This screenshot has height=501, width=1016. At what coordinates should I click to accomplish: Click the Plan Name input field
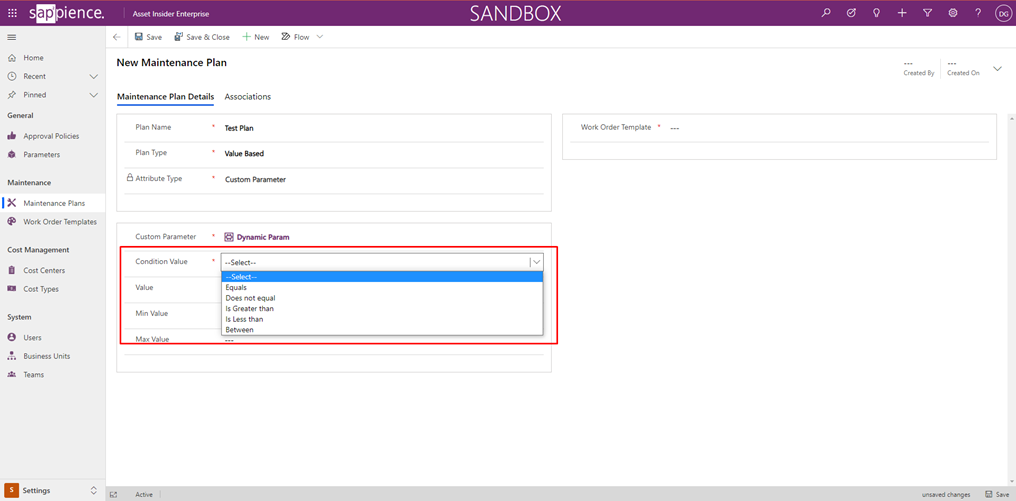[380, 128]
